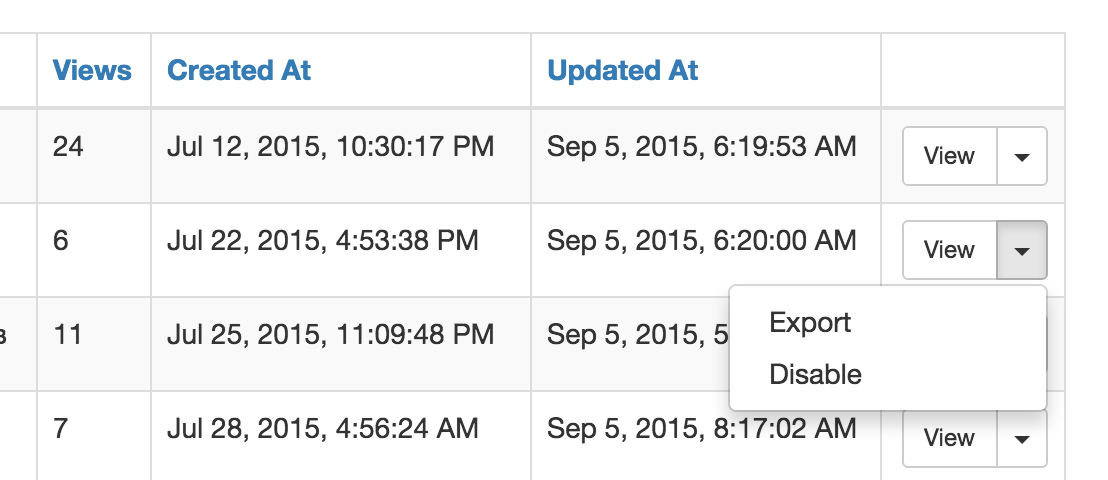Viewport: 1108px width, 480px height.
Task: Collapse the open caret dropdown in 6-views row
Action: (x=1022, y=250)
